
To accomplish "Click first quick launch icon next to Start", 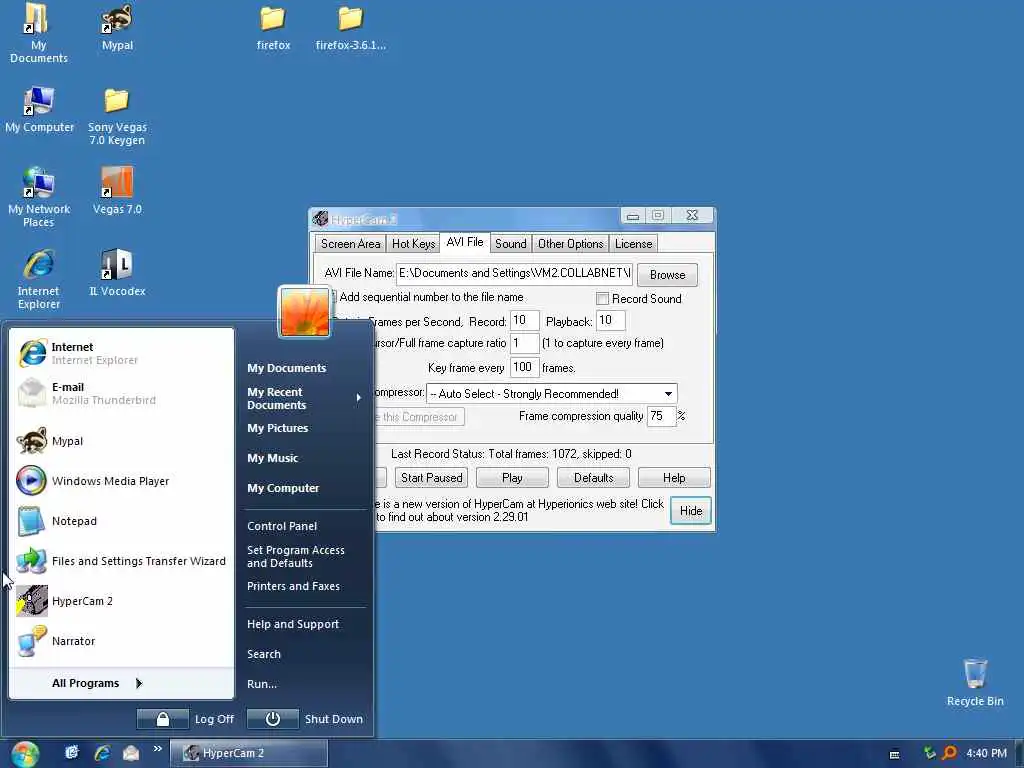I will 72,753.
